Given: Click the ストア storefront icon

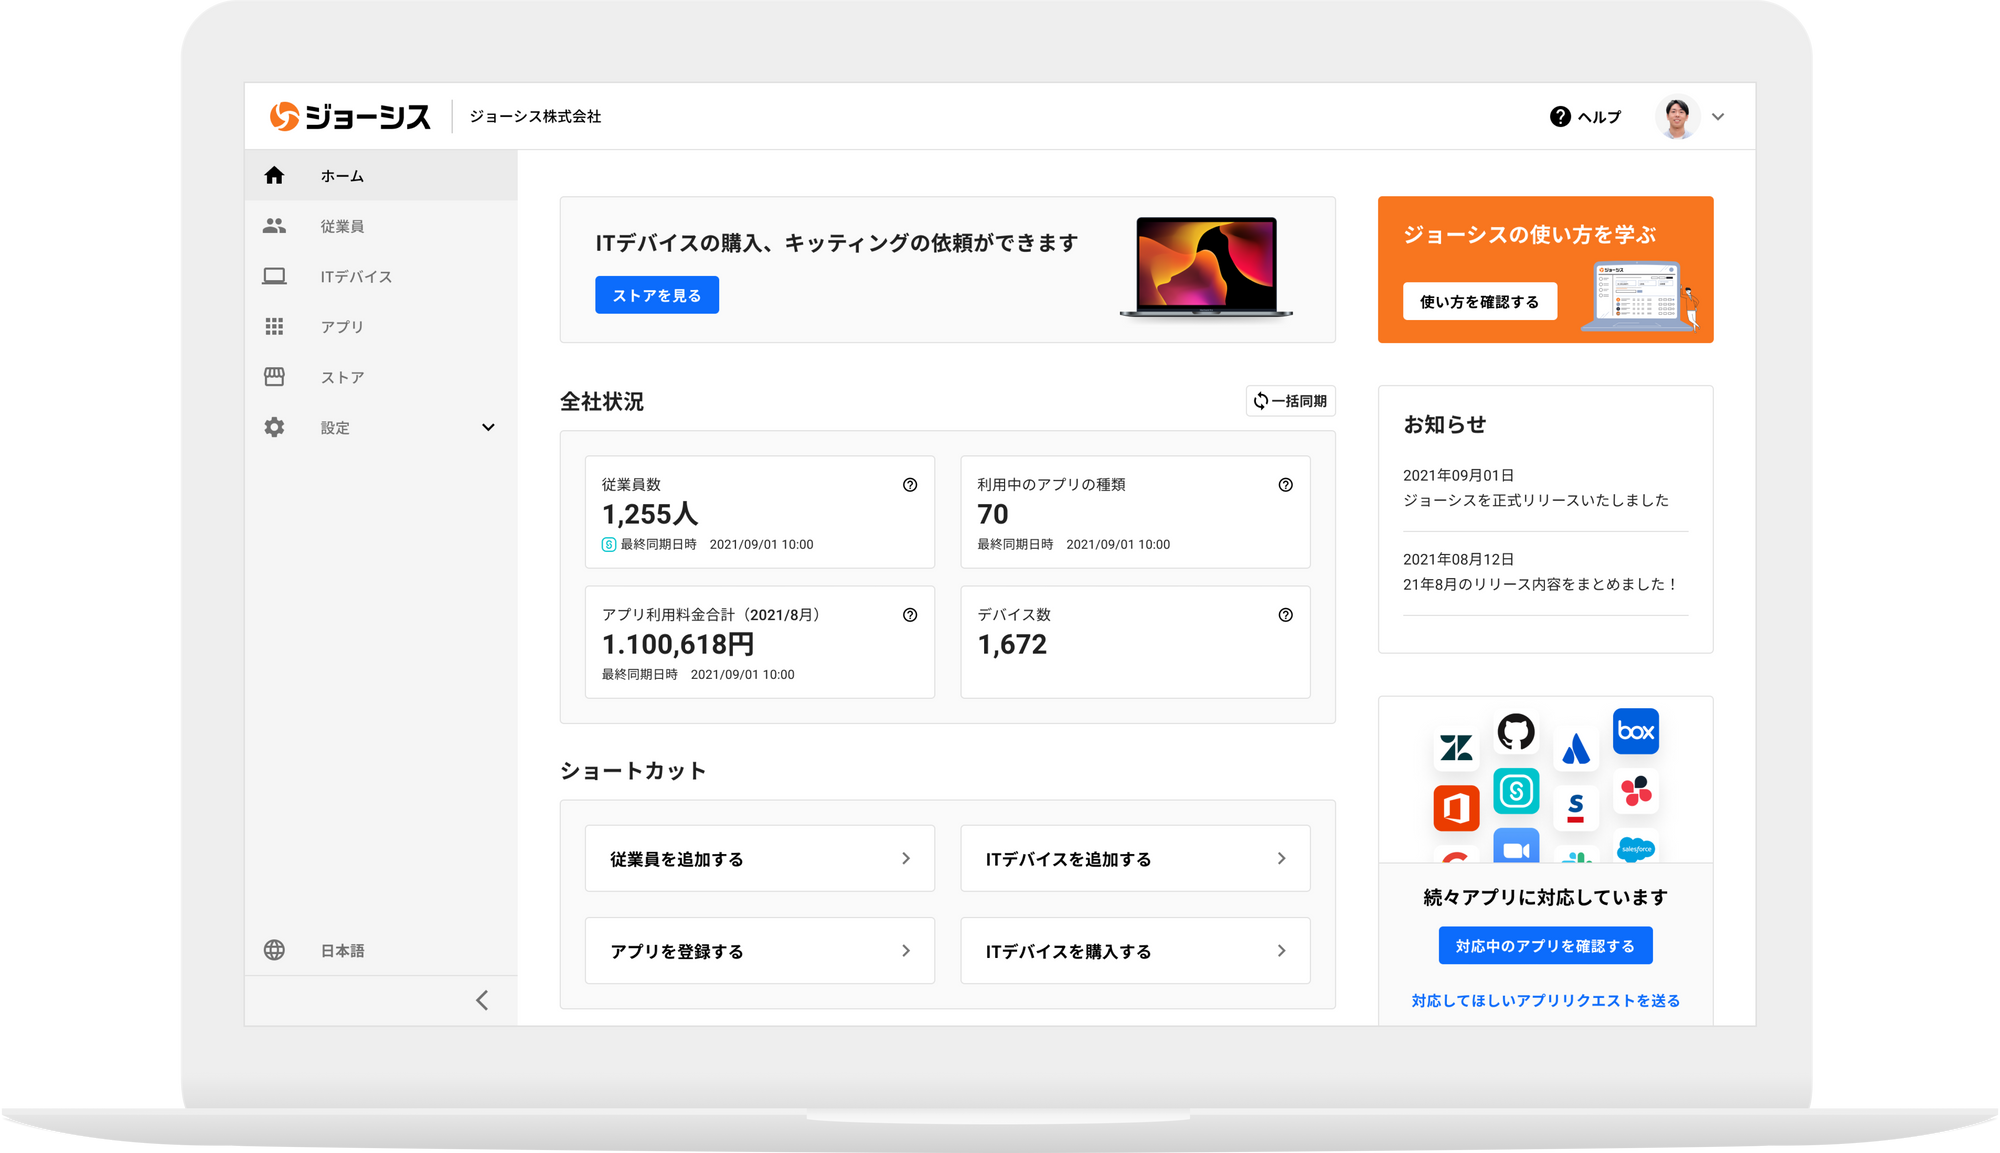Looking at the screenshot, I should pos(274,377).
